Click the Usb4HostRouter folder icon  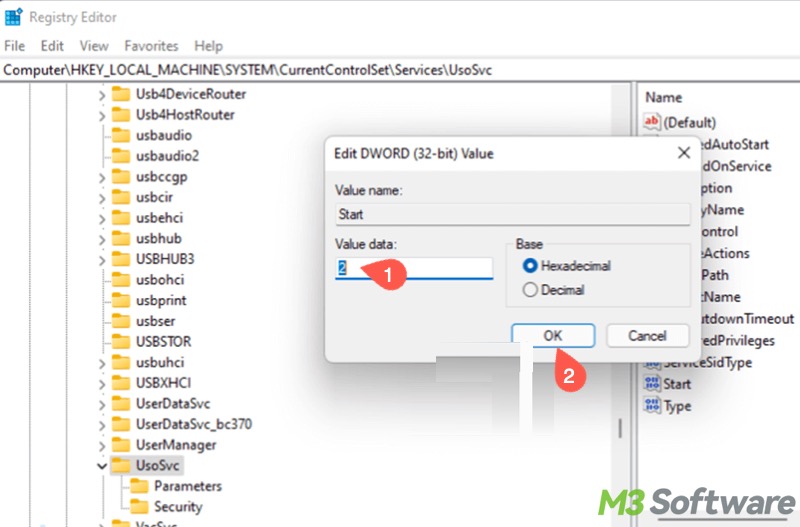point(121,114)
